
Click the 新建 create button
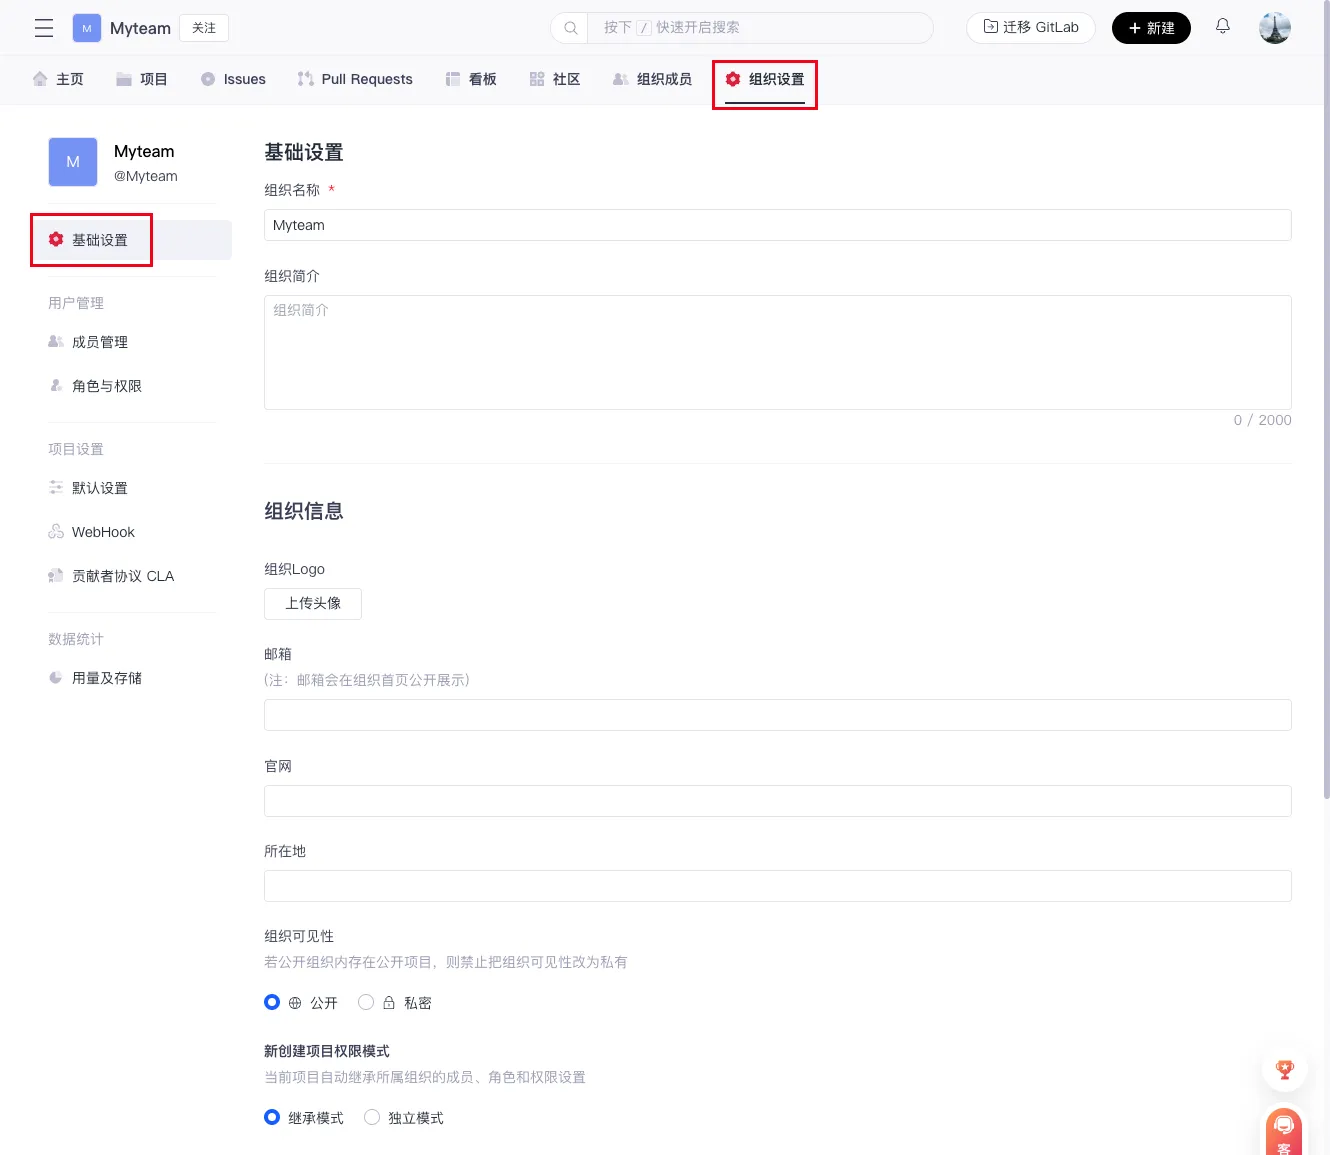click(1151, 28)
